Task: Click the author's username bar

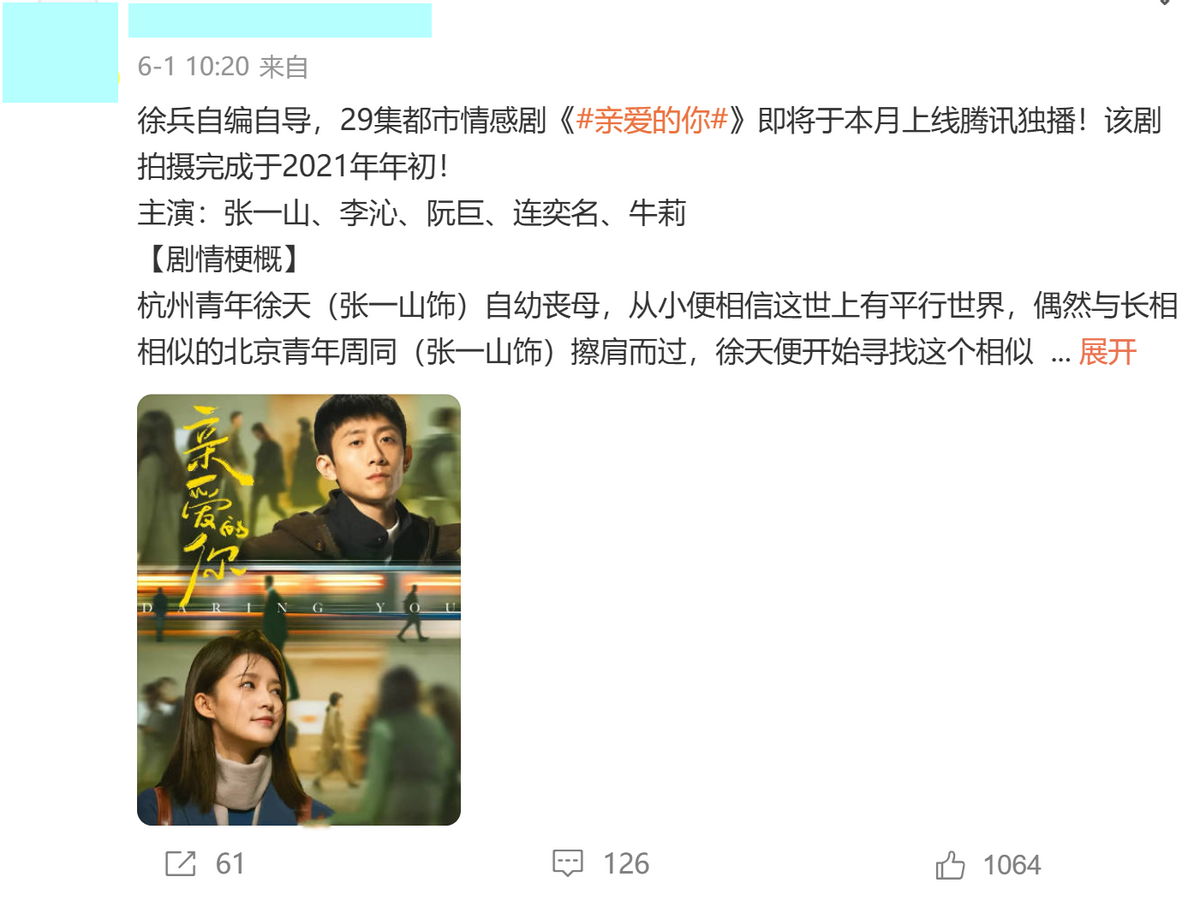Action: click(x=280, y=20)
